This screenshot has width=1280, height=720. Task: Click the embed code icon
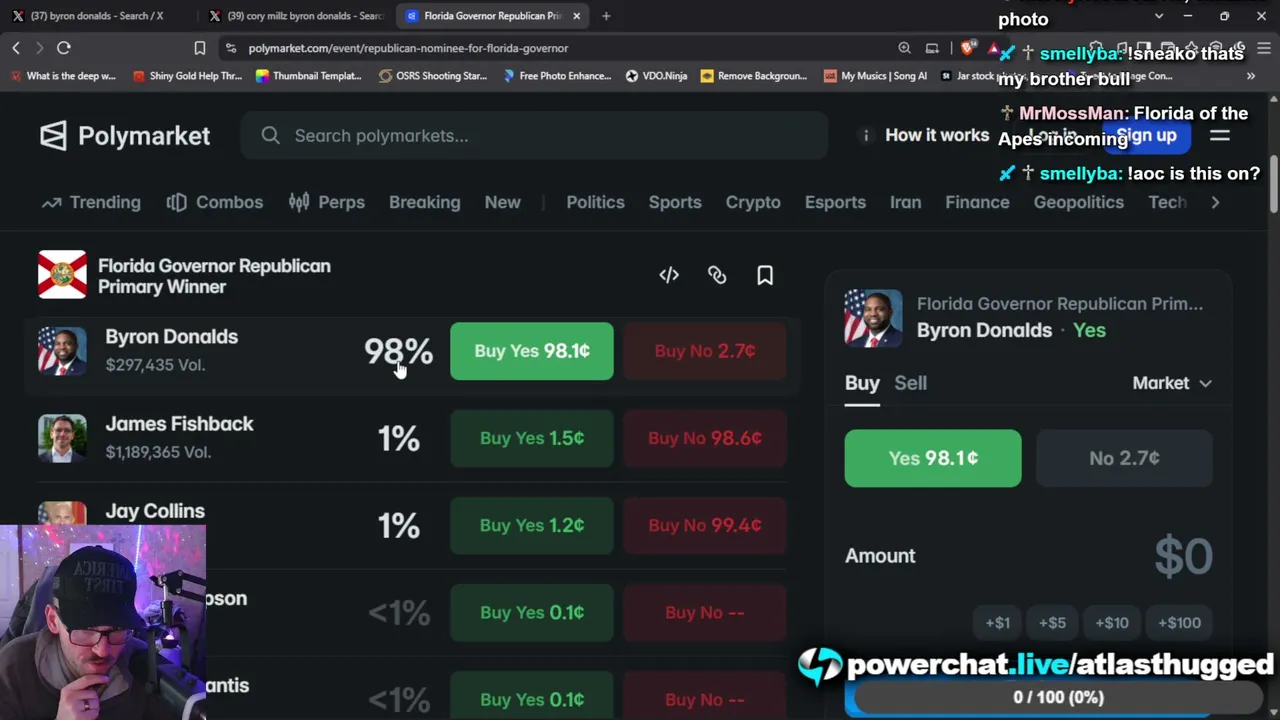click(669, 275)
